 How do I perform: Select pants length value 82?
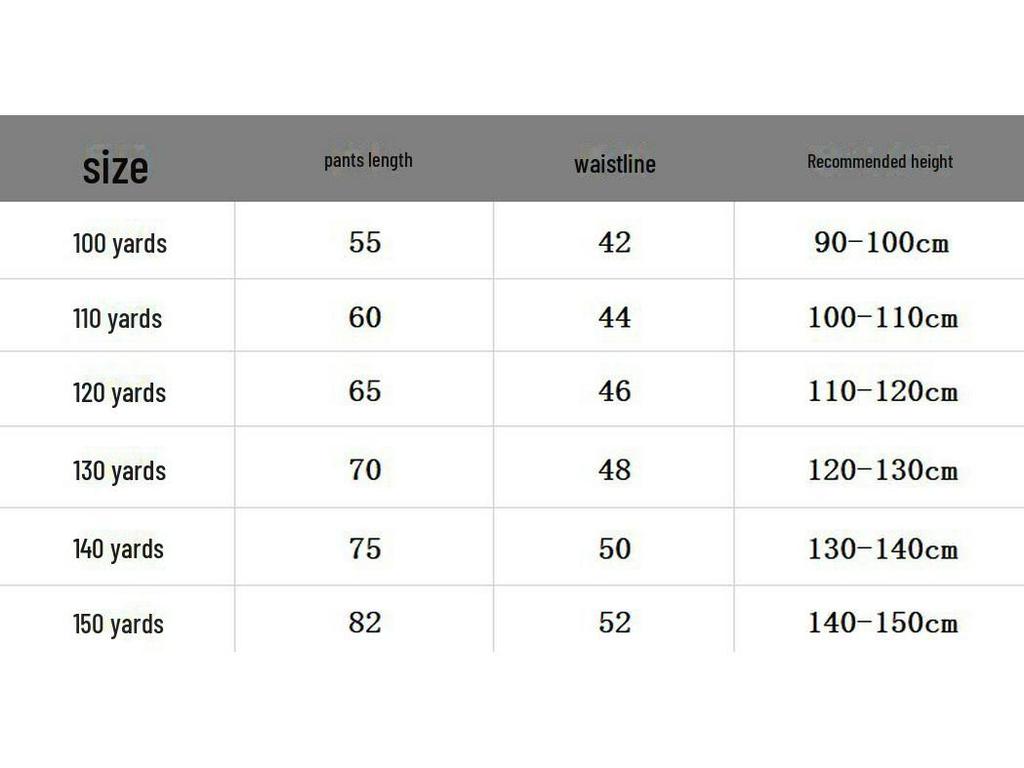click(x=365, y=622)
